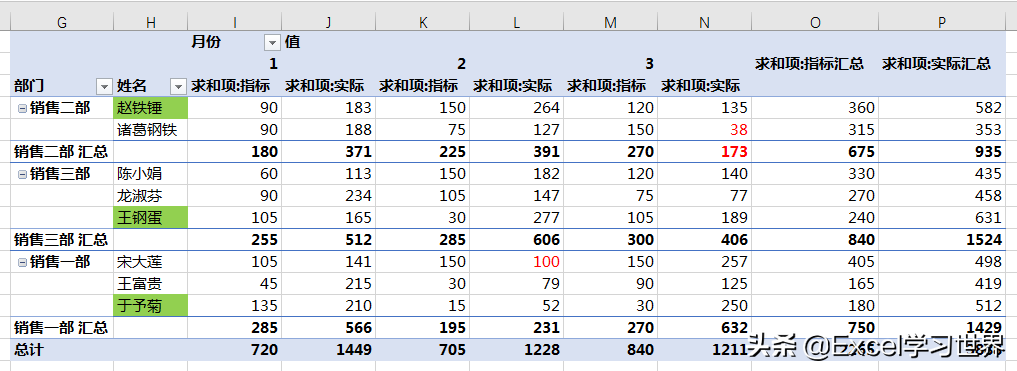This screenshot has height=371, width=1017.
Task: Select column P header
Action: (x=942, y=23)
